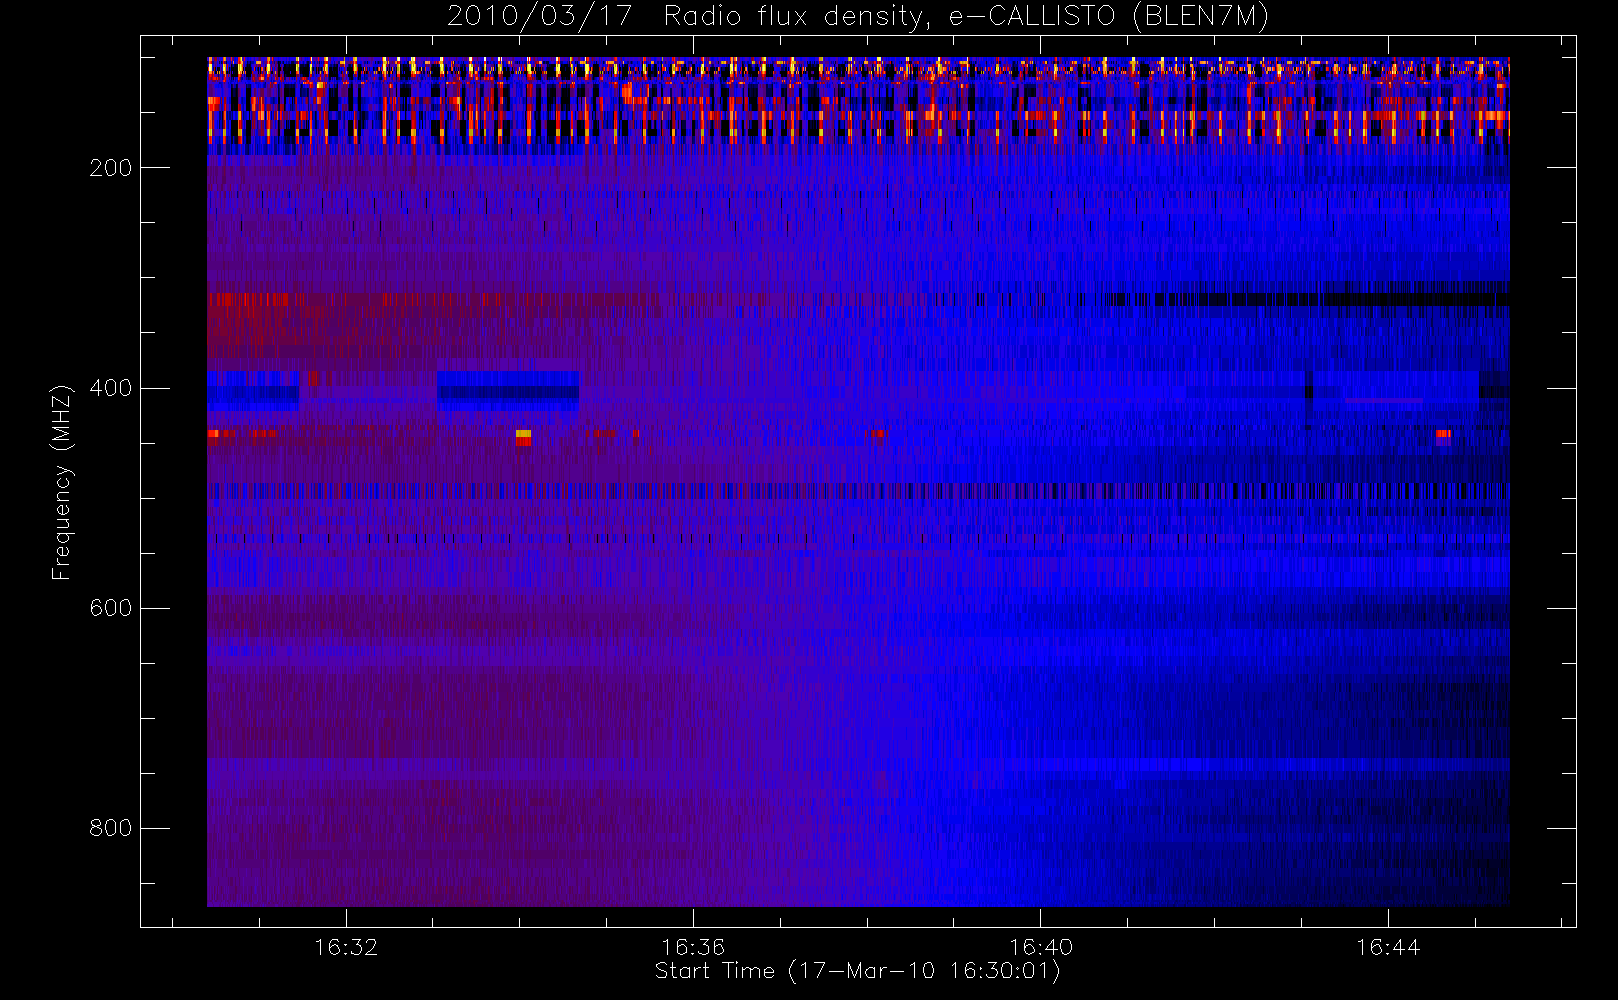This screenshot has width=1618, height=1000.
Task: Click the 'Start Time (17-Mar-10 16:30:01)' axis label
Action: pyautogui.click(x=857, y=971)
